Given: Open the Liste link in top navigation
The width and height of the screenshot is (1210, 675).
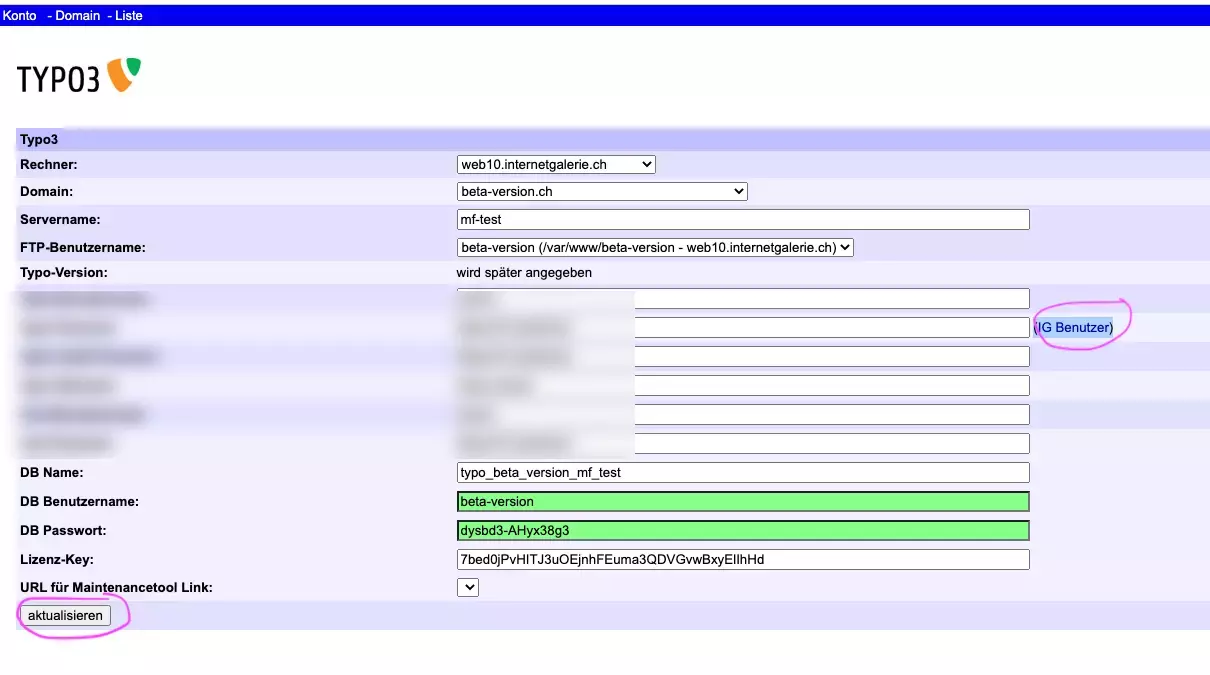Looking at the screenshot, I should (x=129, y=16).
